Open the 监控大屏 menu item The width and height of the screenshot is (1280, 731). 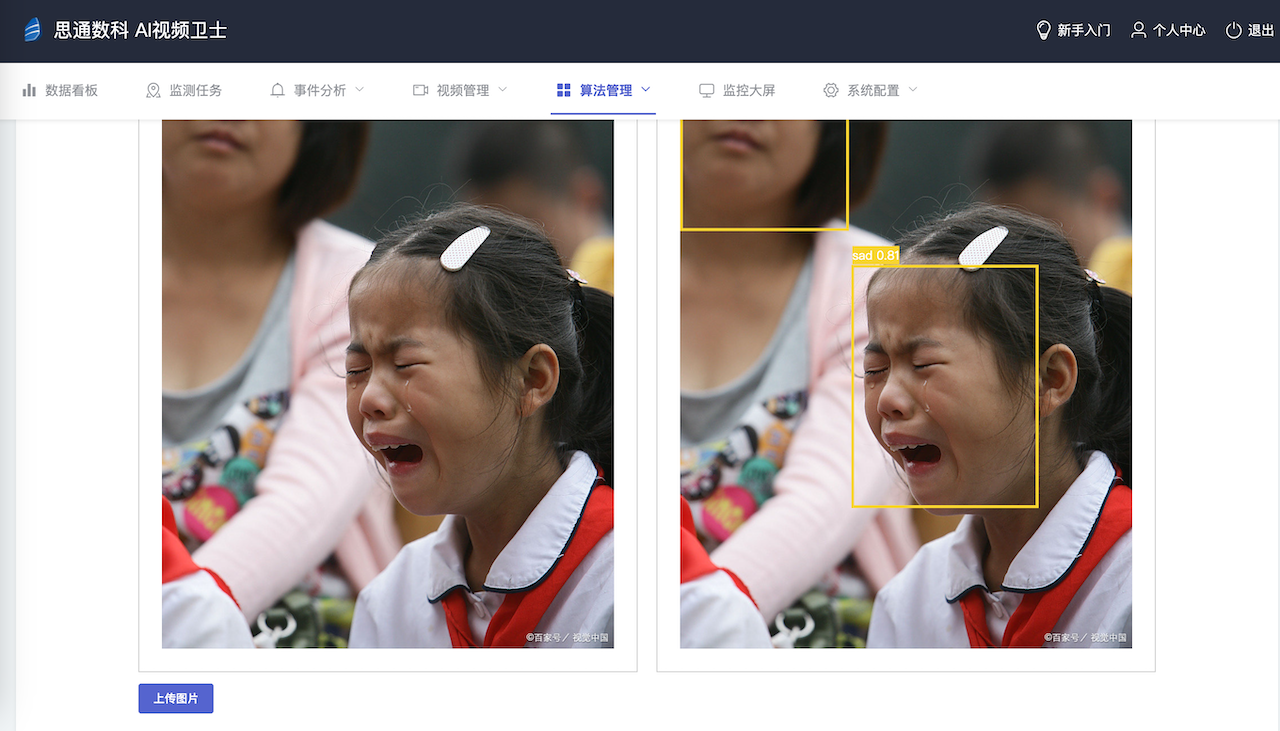click(x=737, y=90)
